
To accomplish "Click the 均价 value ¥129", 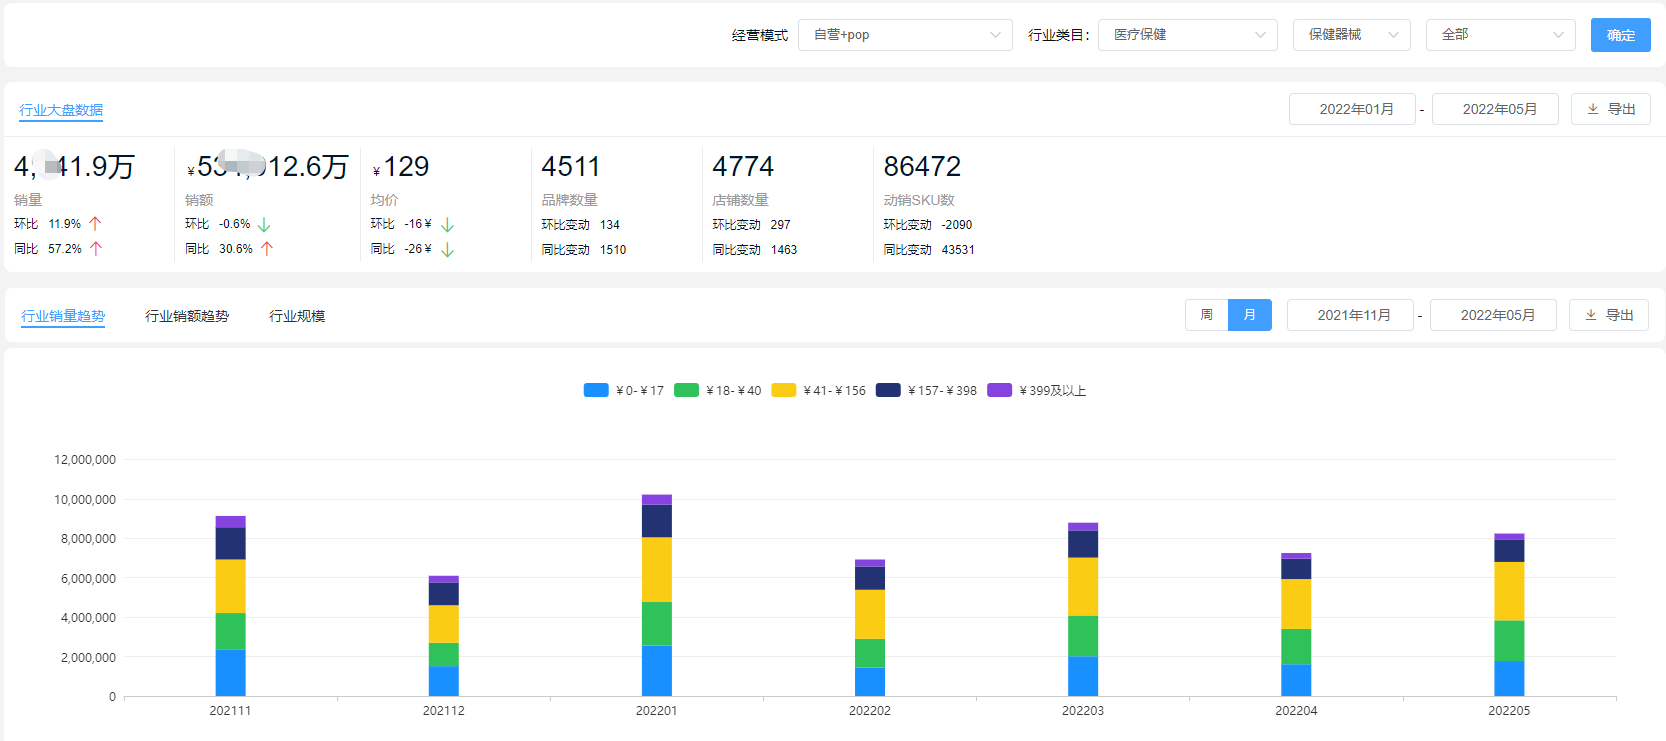I will click(x=400, y=166).
